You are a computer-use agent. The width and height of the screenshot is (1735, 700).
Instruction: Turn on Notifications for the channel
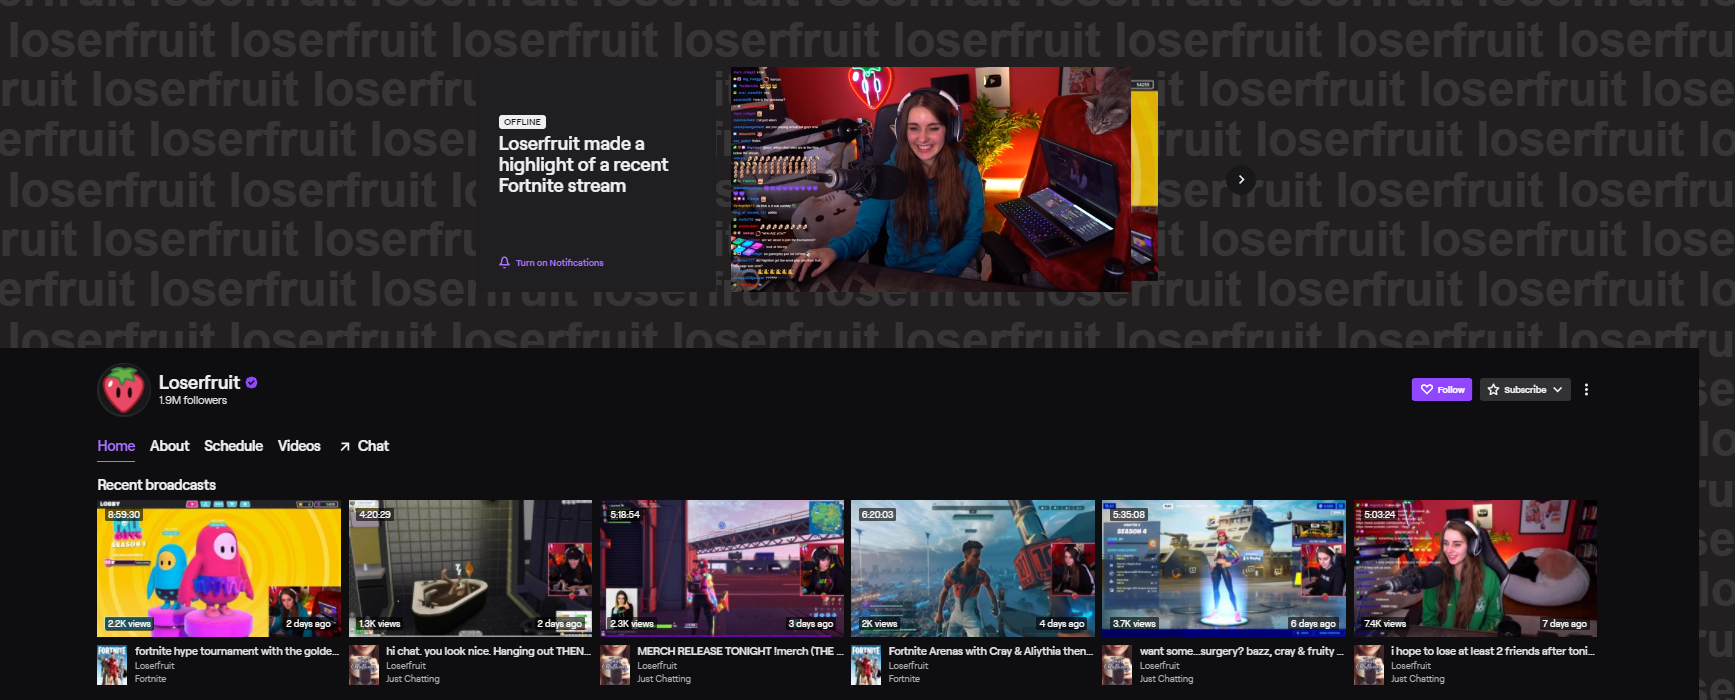point(551,263)
